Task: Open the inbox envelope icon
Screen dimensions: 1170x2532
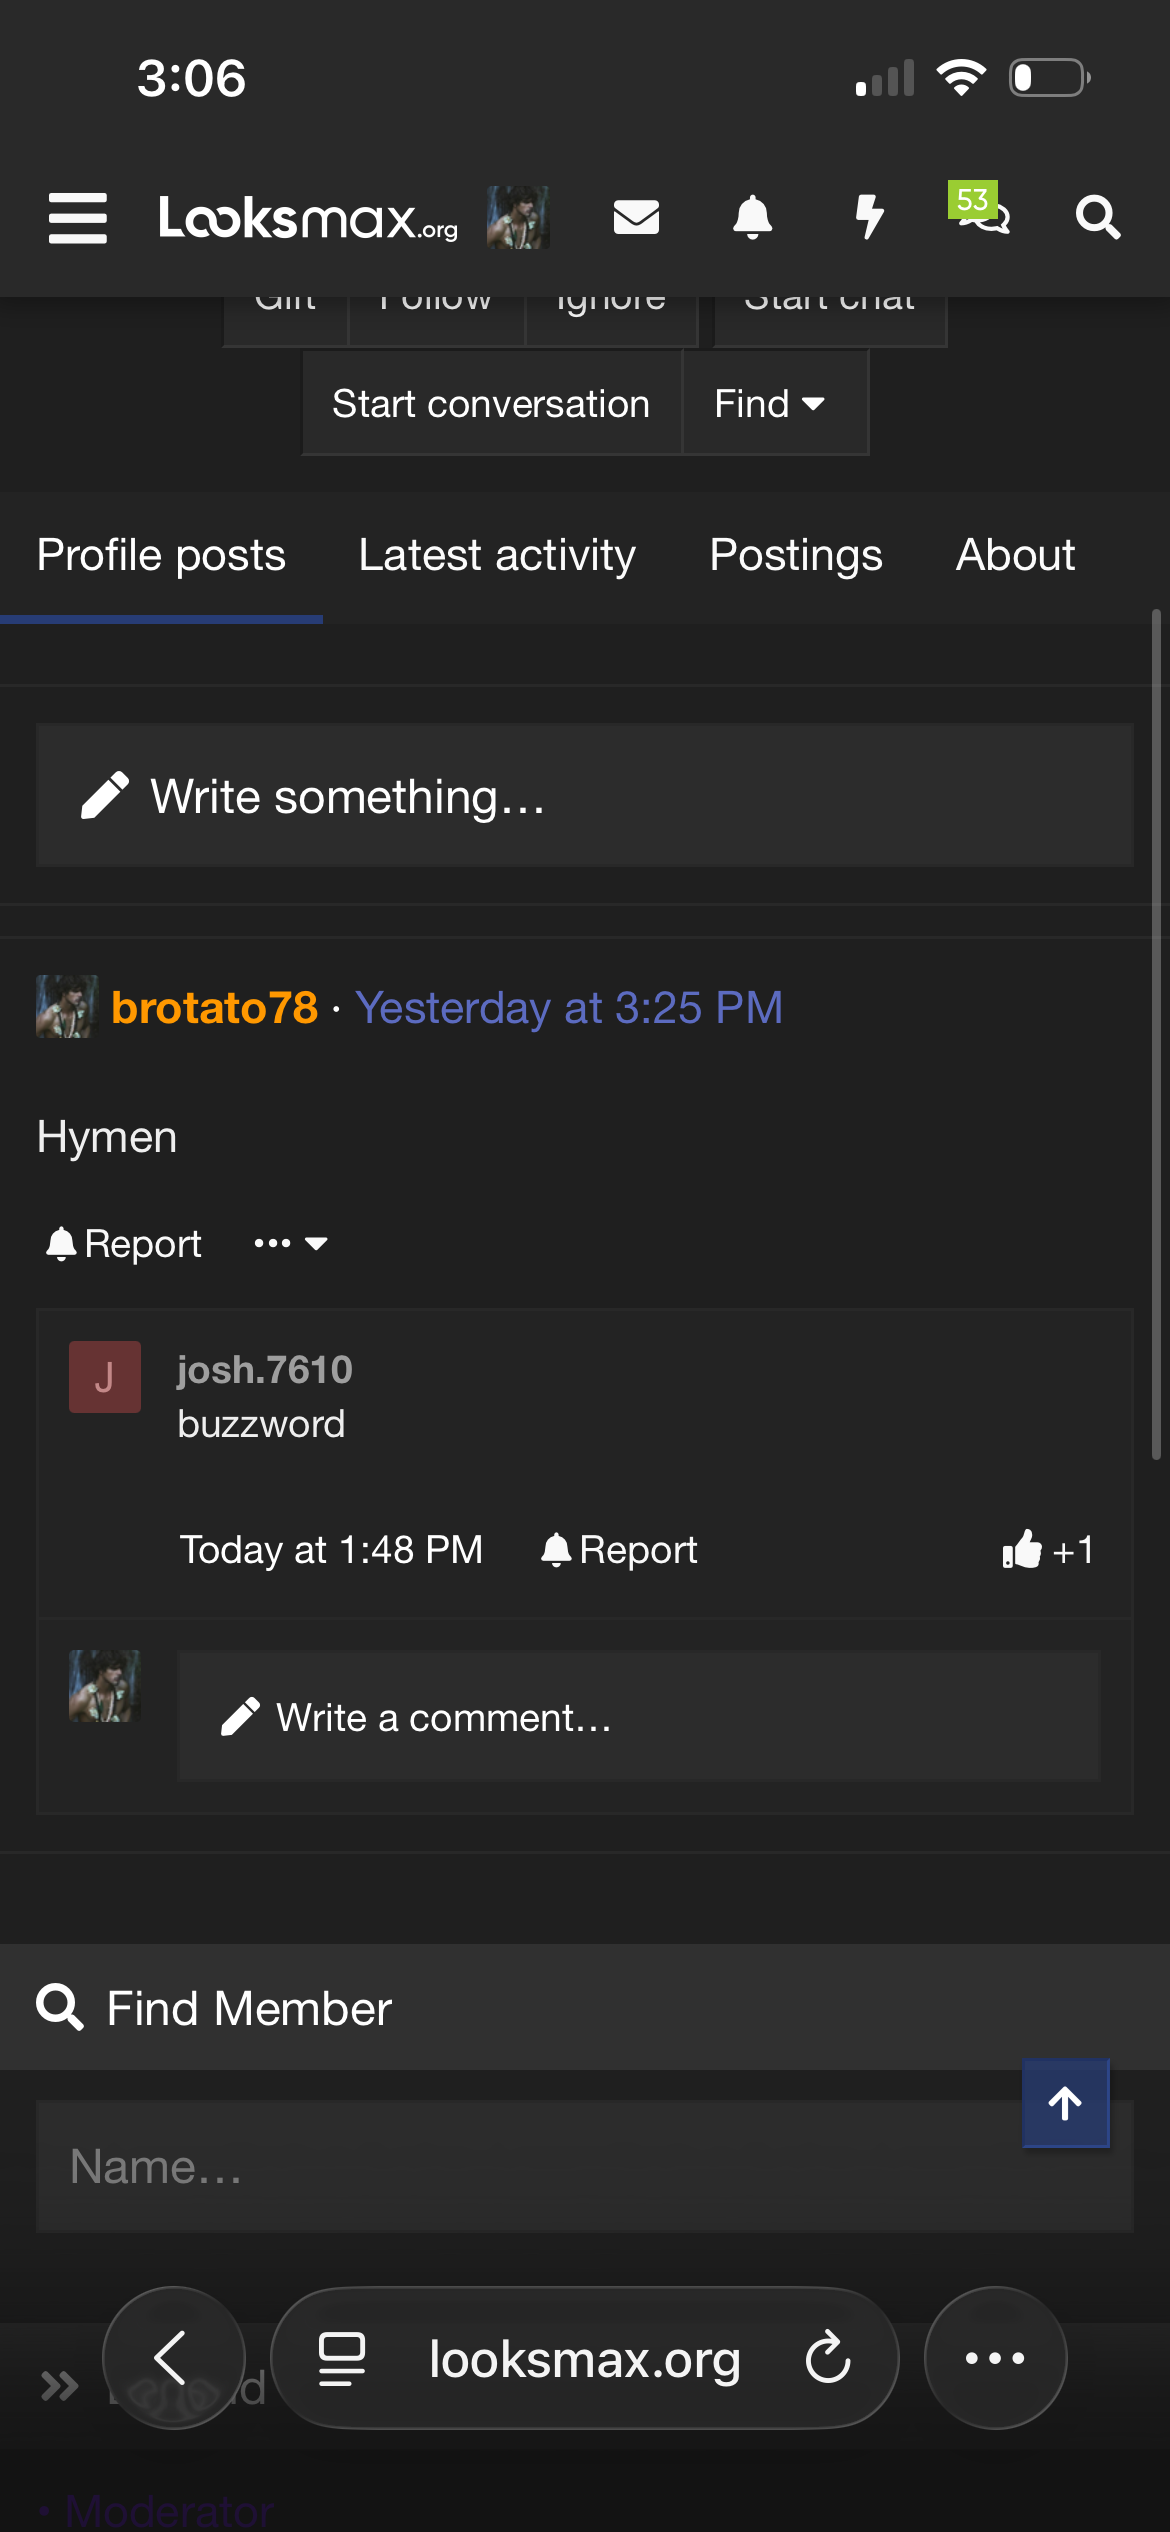Action: (x=636, y=217)
